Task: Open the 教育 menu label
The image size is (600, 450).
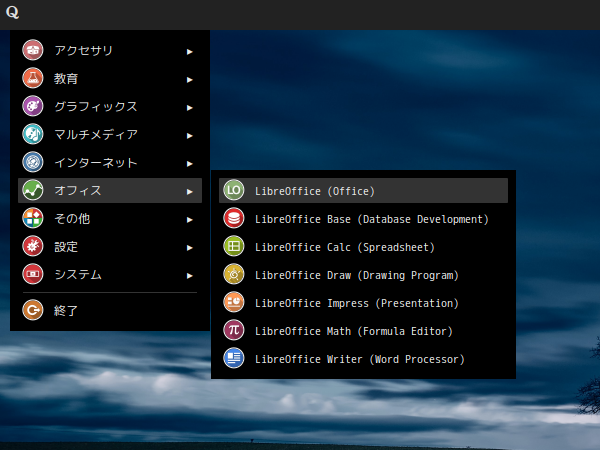Action: [x=66, y=78]
